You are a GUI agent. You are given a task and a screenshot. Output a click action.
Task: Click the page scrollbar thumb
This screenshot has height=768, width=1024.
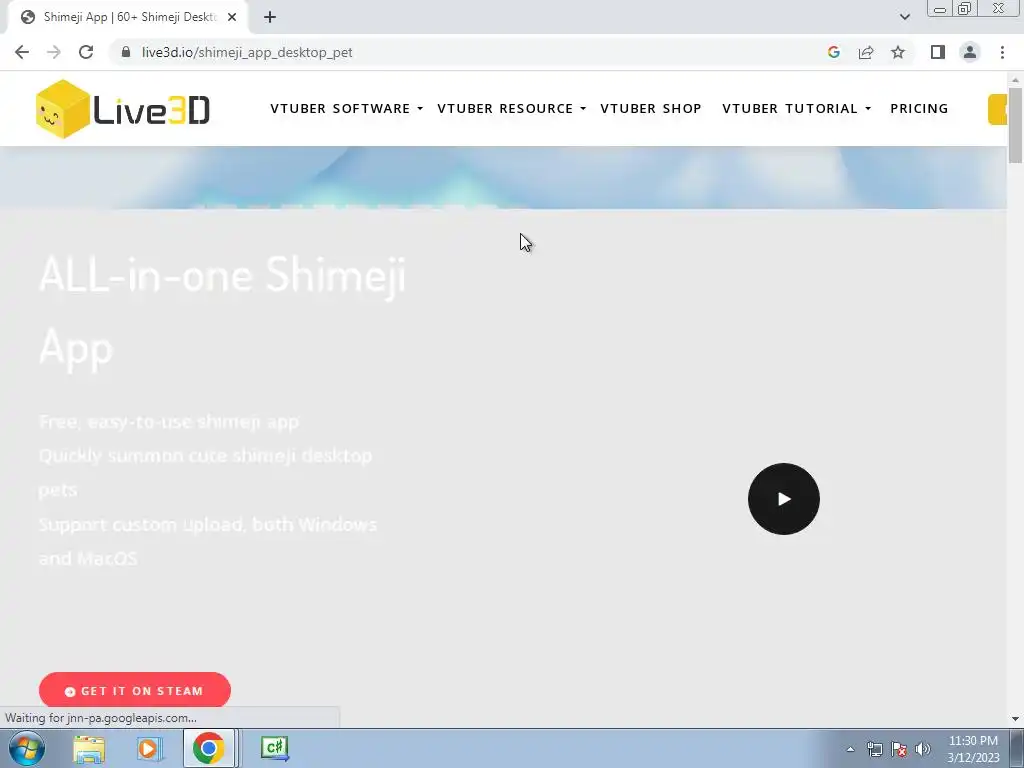pos(1015,125)
